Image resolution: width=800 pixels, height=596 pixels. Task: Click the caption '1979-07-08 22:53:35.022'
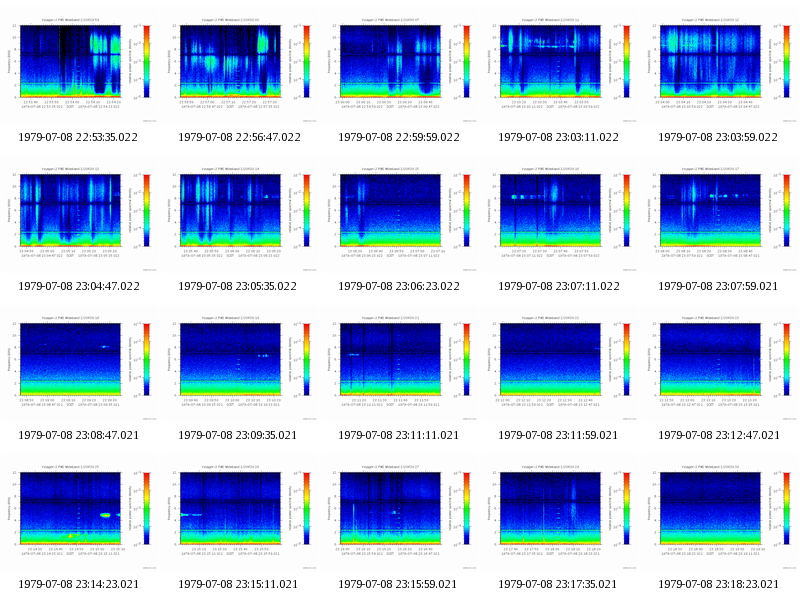click(78, 137)
